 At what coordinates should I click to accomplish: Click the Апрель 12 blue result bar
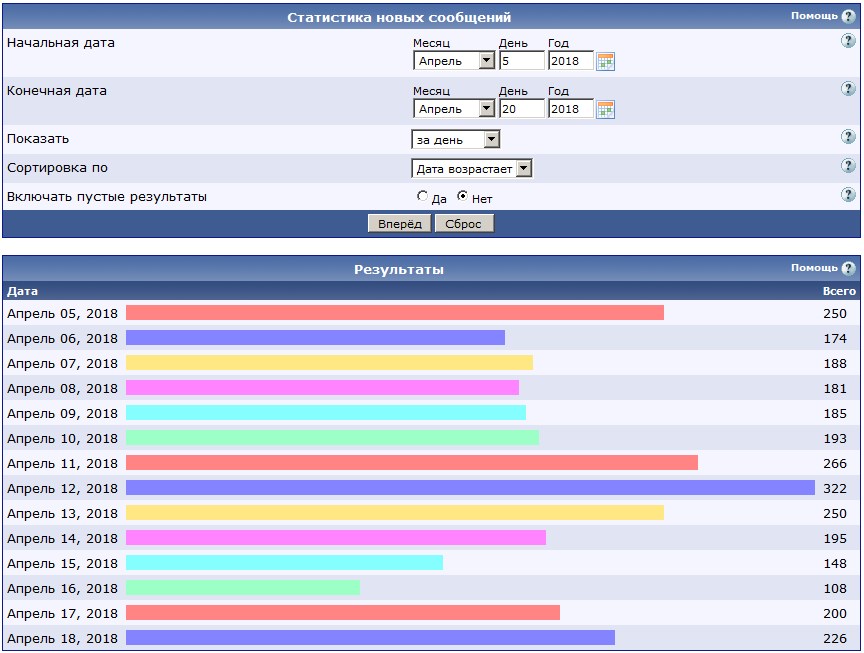(470, 488)
